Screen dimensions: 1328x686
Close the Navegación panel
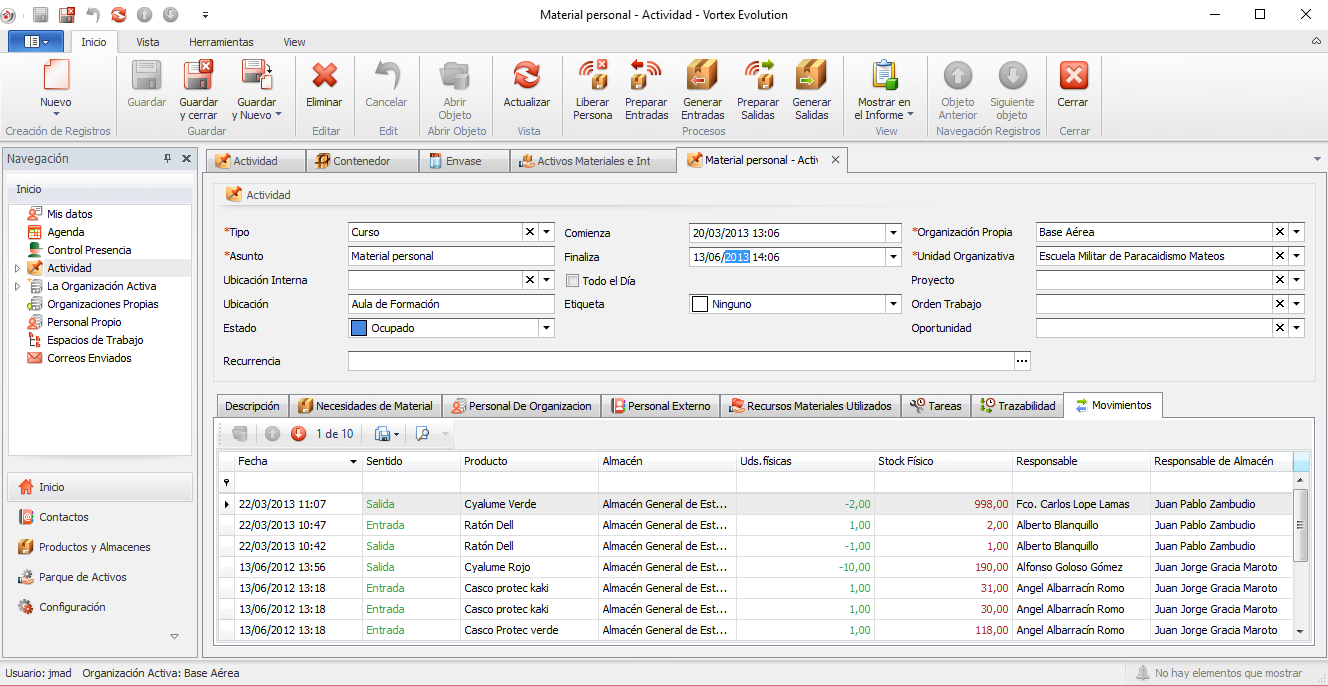pyautogui.click(x=185, y=159)
